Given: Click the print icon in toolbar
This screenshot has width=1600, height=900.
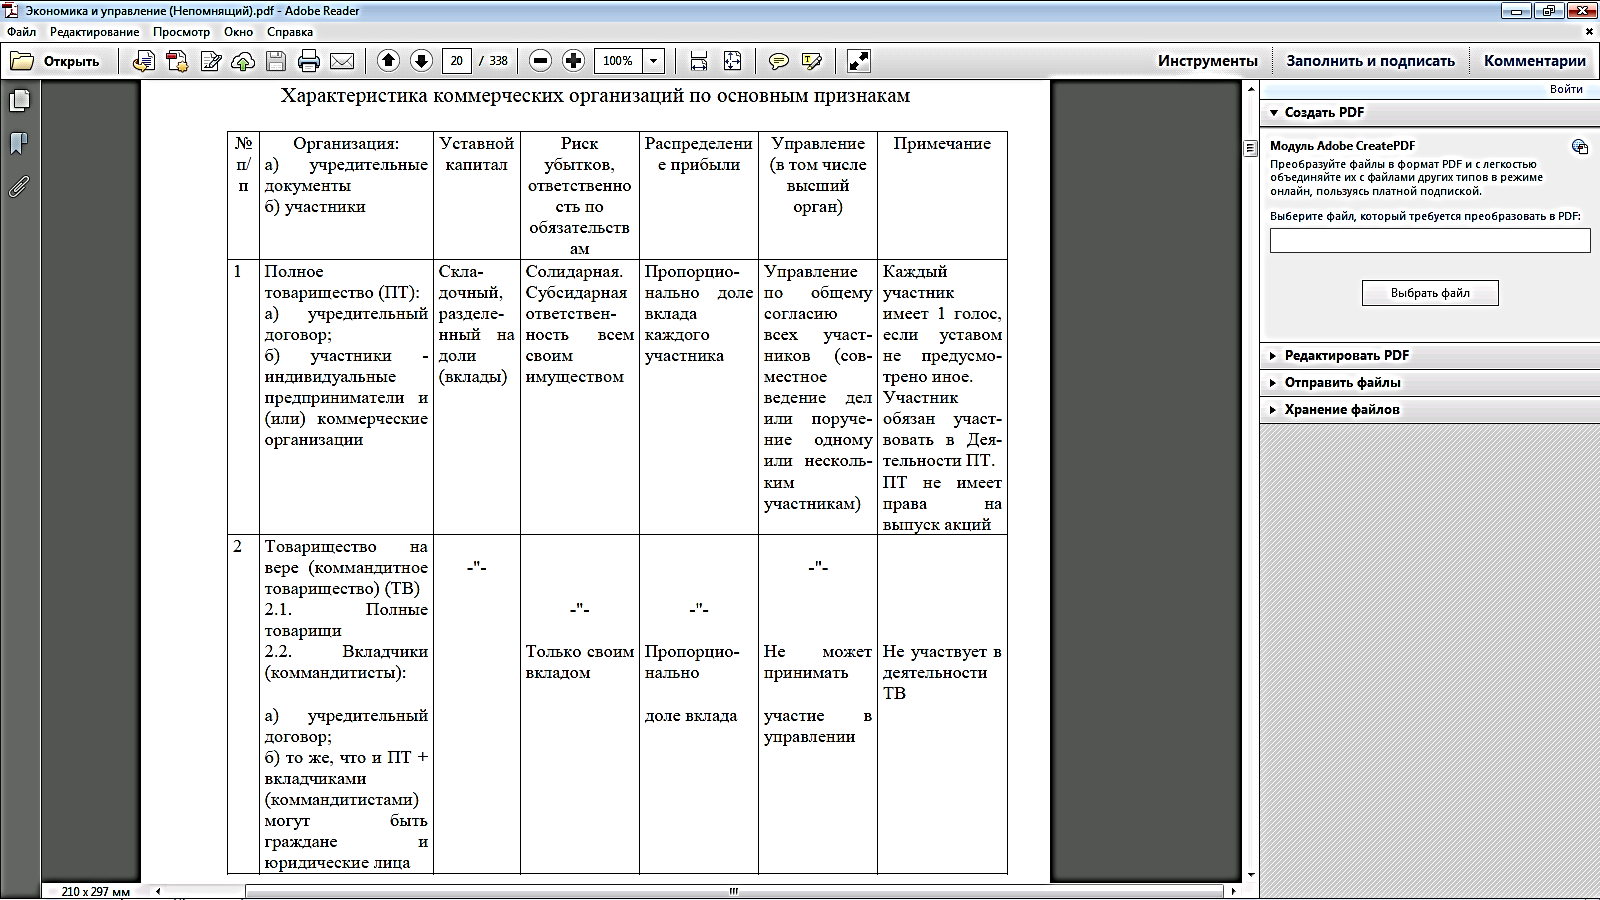Looking at the screenshot, I should click(309, 61).
